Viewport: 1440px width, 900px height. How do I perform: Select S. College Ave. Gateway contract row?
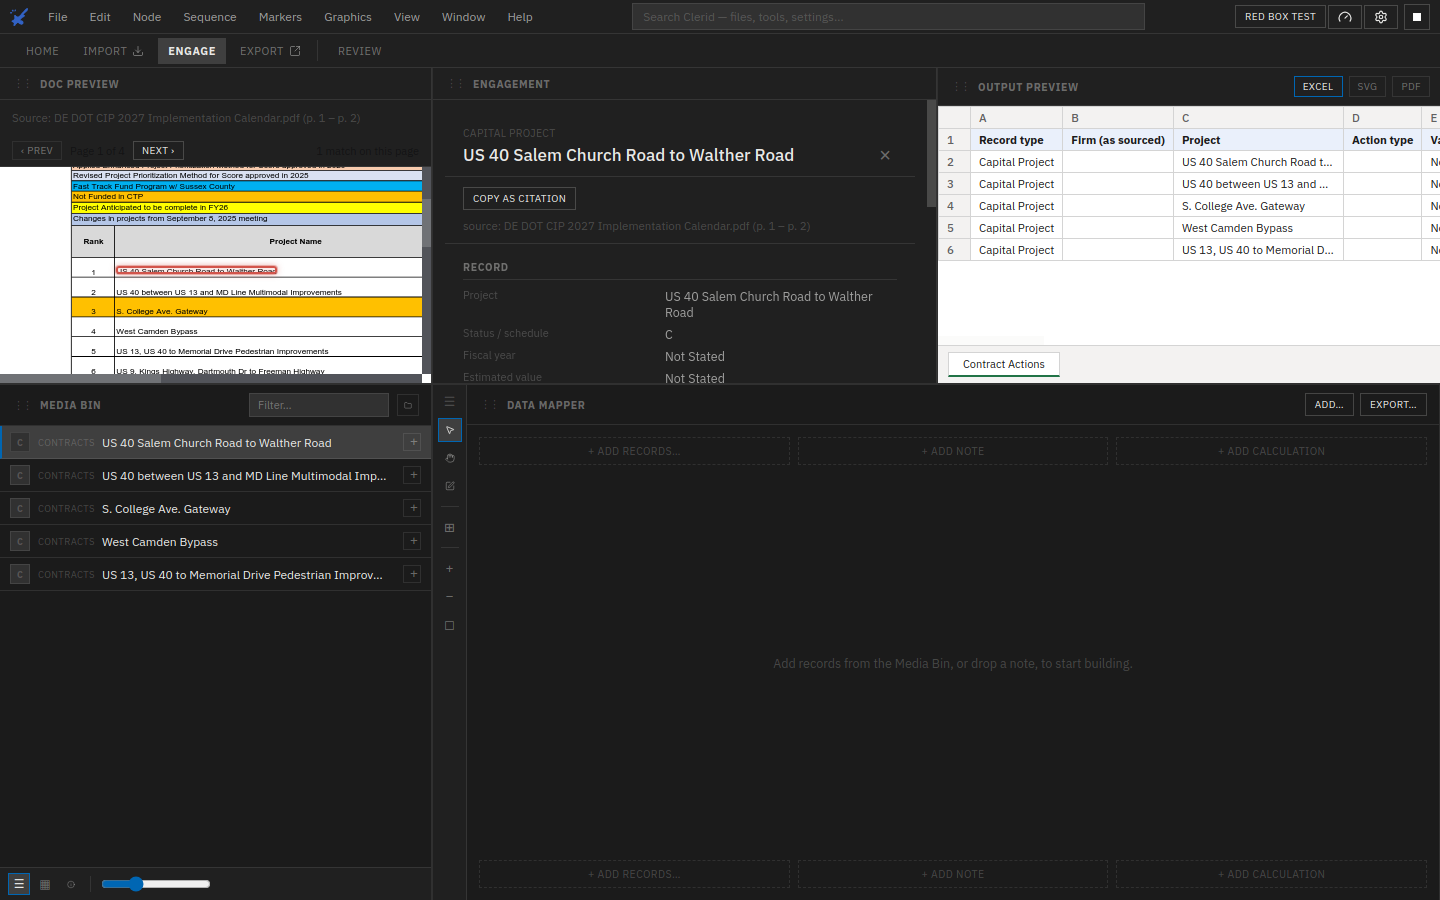pyautogui.click(x=215, y=508)
